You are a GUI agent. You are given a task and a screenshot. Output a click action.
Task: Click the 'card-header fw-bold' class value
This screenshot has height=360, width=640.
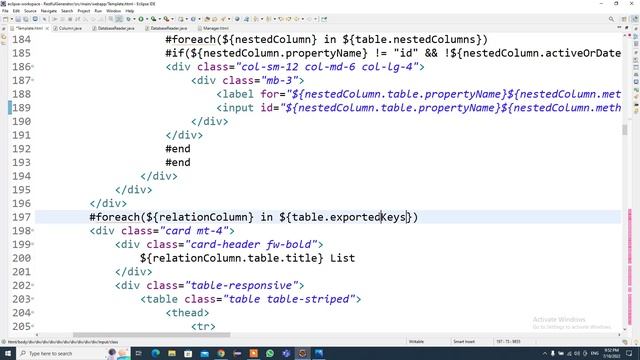[x=251, y=244]
